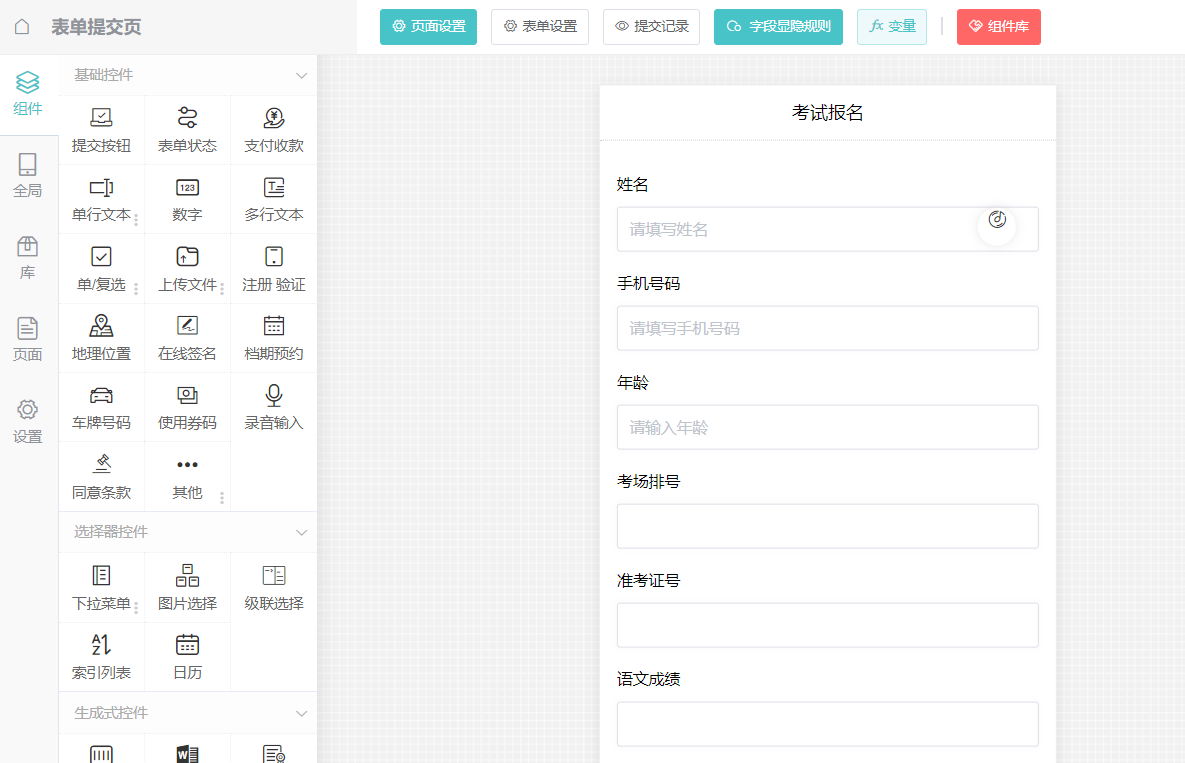The width and height of the screenshot is (1185, 763).
Task: Add the 录音输入 voice recording component
Action: (273, 407)
